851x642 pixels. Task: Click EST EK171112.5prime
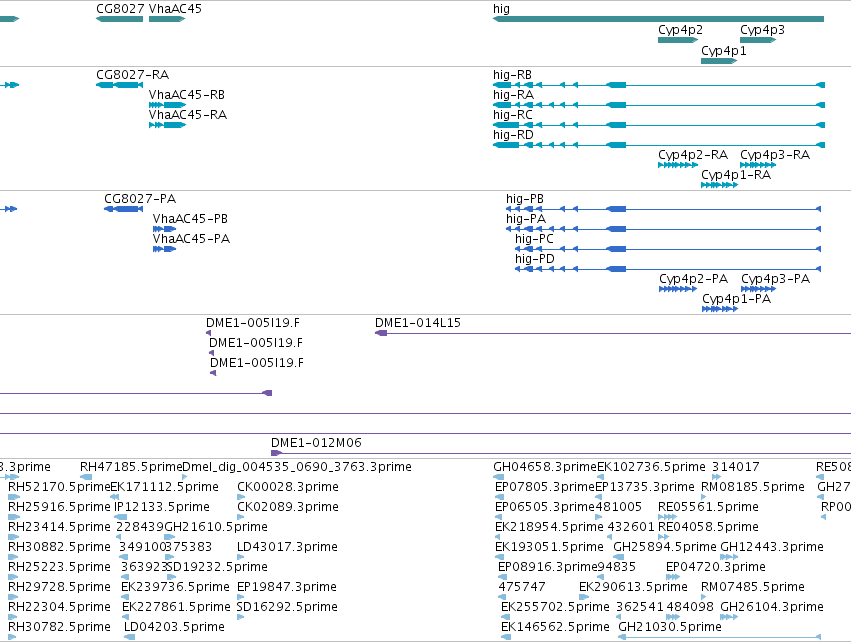tap(164, 487)
